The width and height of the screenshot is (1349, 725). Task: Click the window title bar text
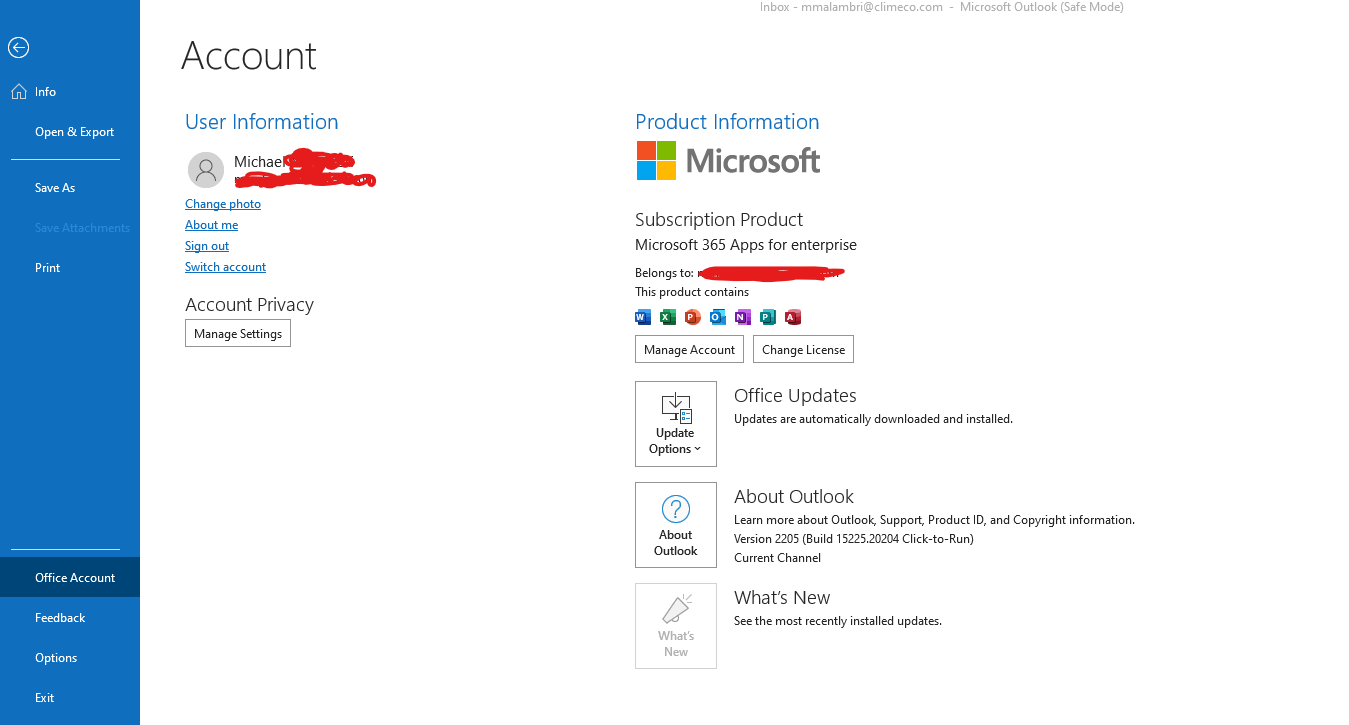click(941, 7)
